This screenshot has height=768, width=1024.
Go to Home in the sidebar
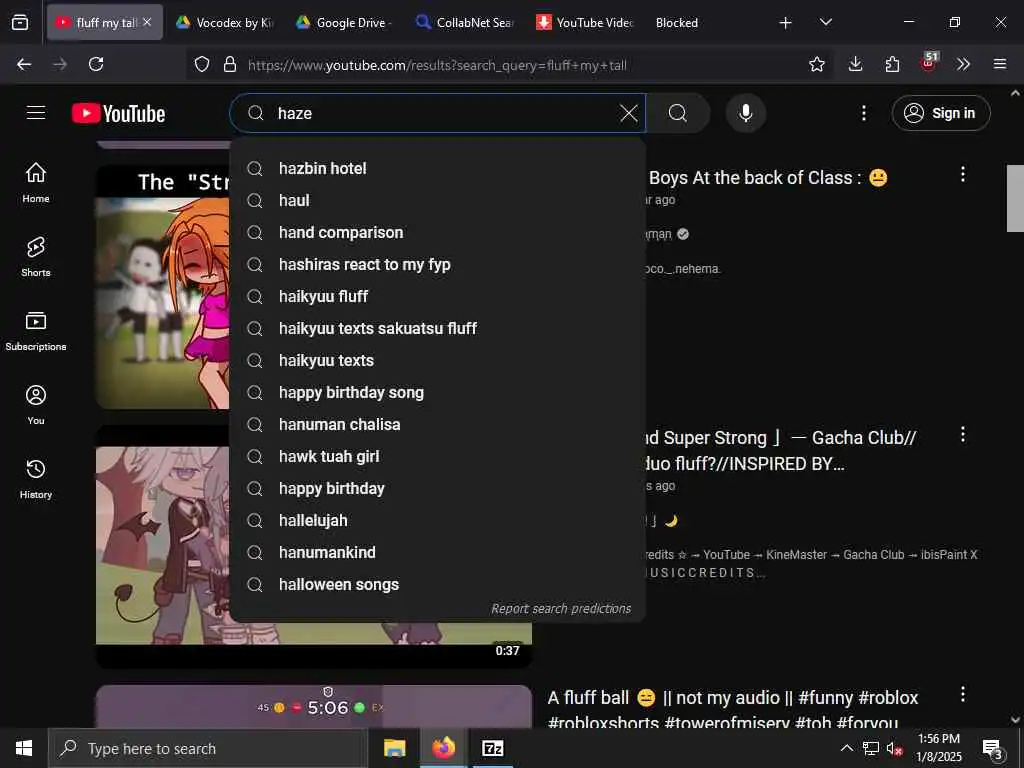coord(36,183)
